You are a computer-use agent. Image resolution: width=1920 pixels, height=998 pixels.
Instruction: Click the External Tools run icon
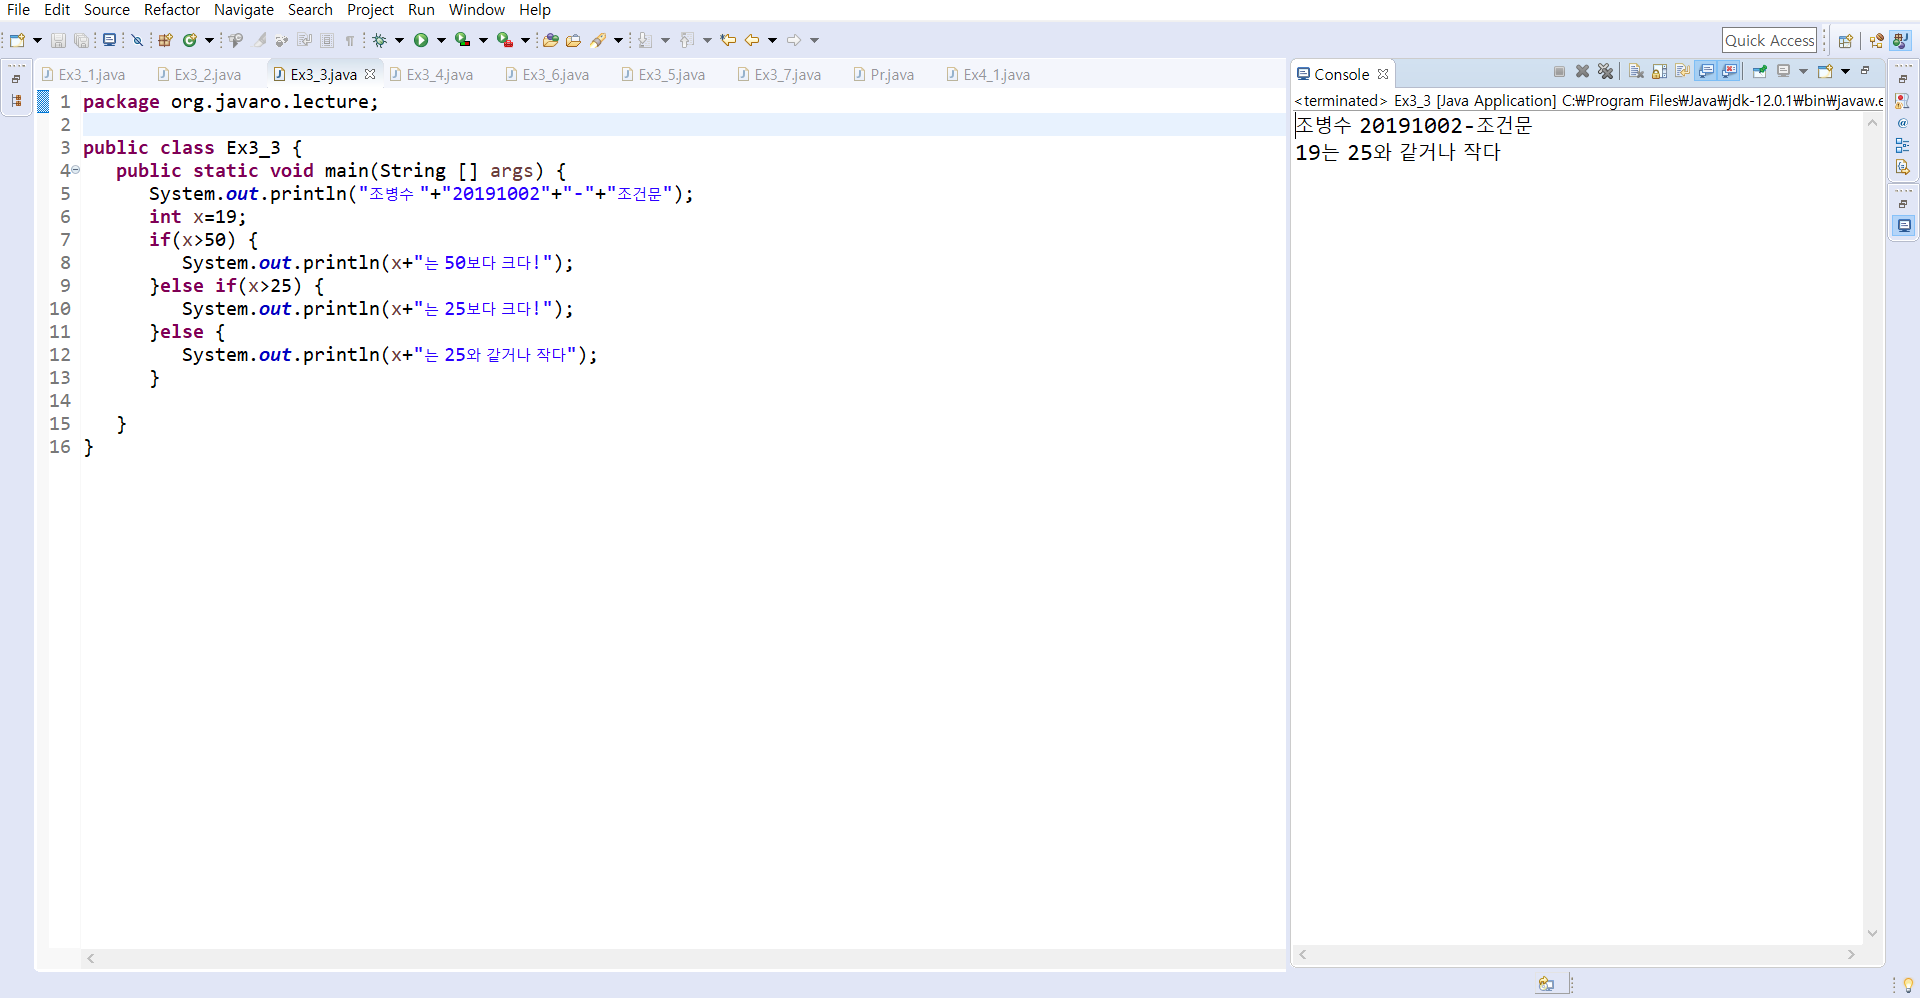(504, 40)
